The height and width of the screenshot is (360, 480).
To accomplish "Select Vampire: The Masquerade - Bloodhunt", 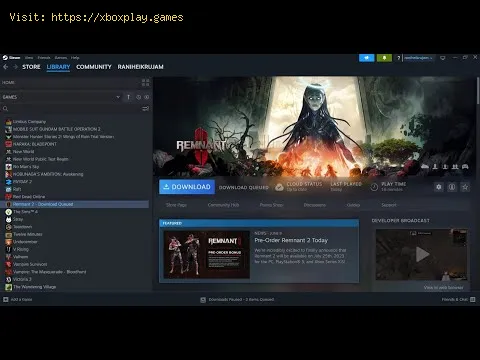I will point(49,272).
